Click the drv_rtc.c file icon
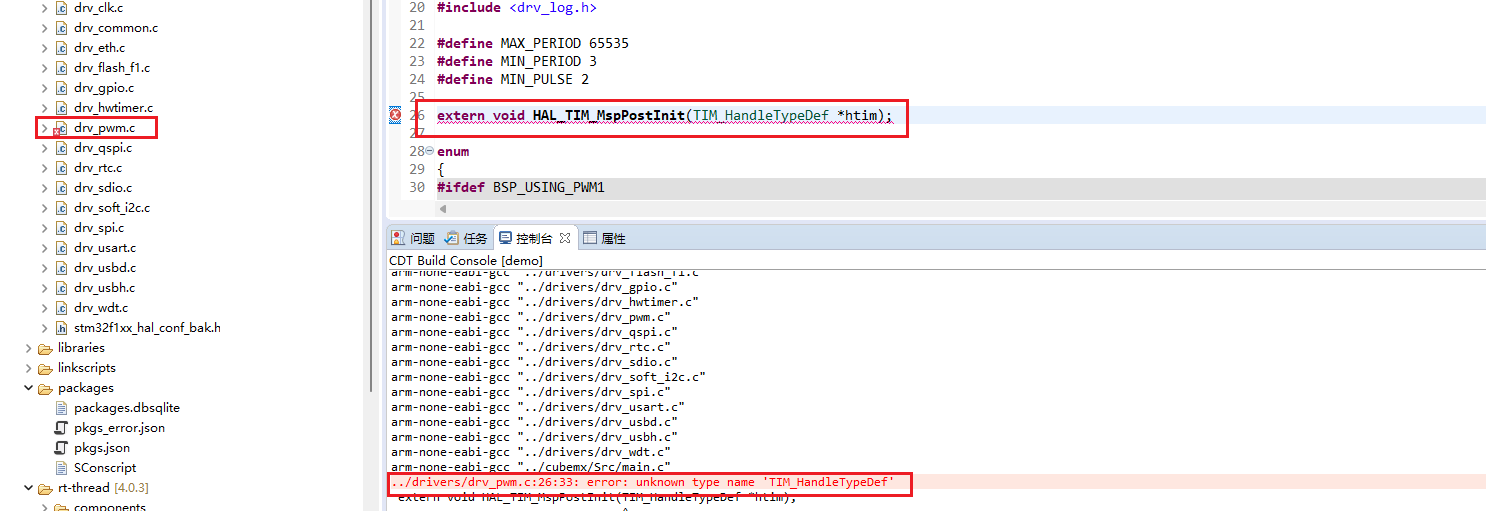This screenshot has width=1486, height=511. 61,168
